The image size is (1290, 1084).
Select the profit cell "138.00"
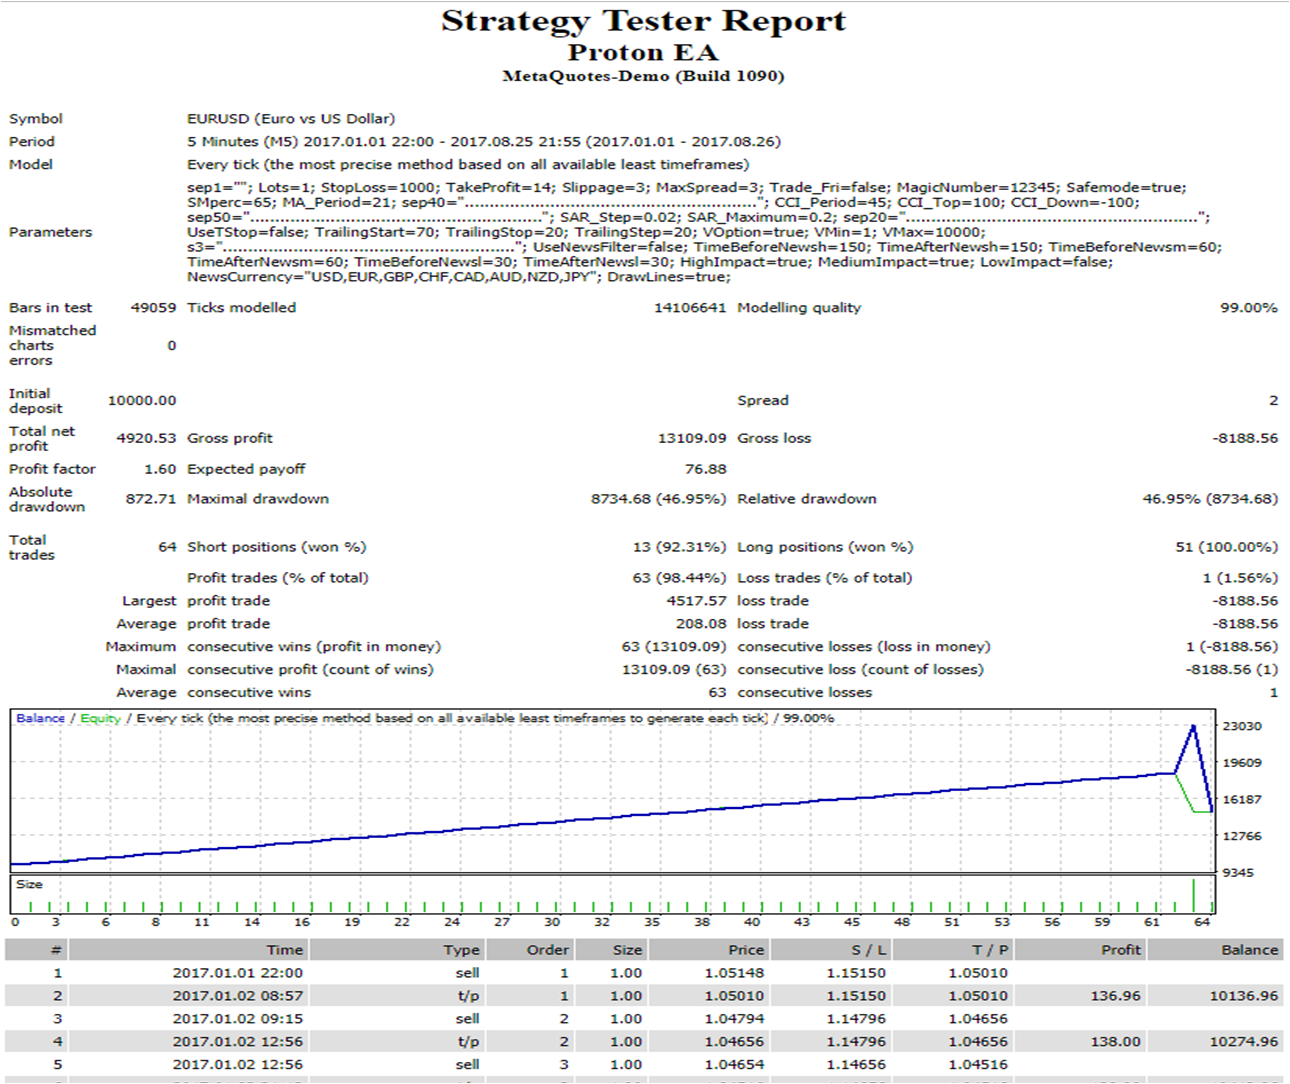(1115, 1043)
